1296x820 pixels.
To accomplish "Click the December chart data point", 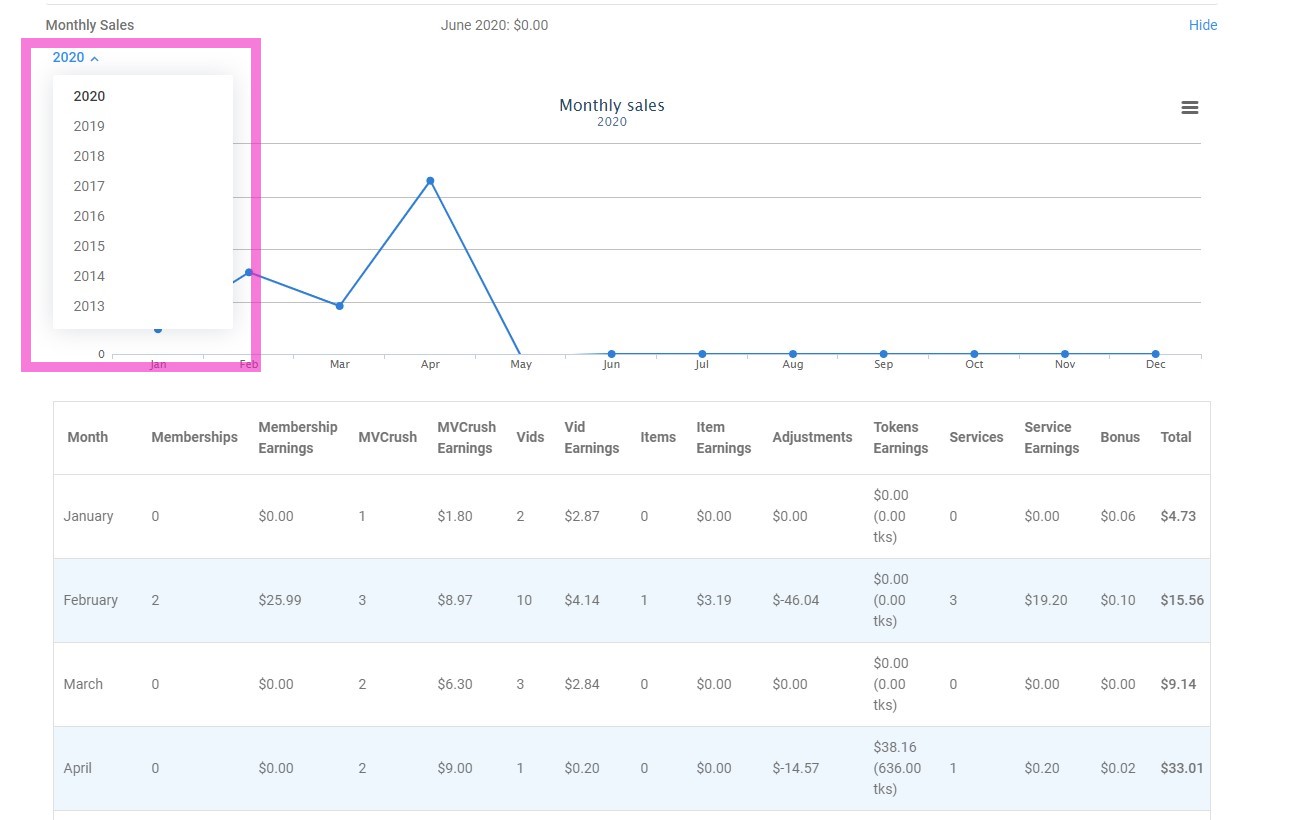I will 1155,354.
